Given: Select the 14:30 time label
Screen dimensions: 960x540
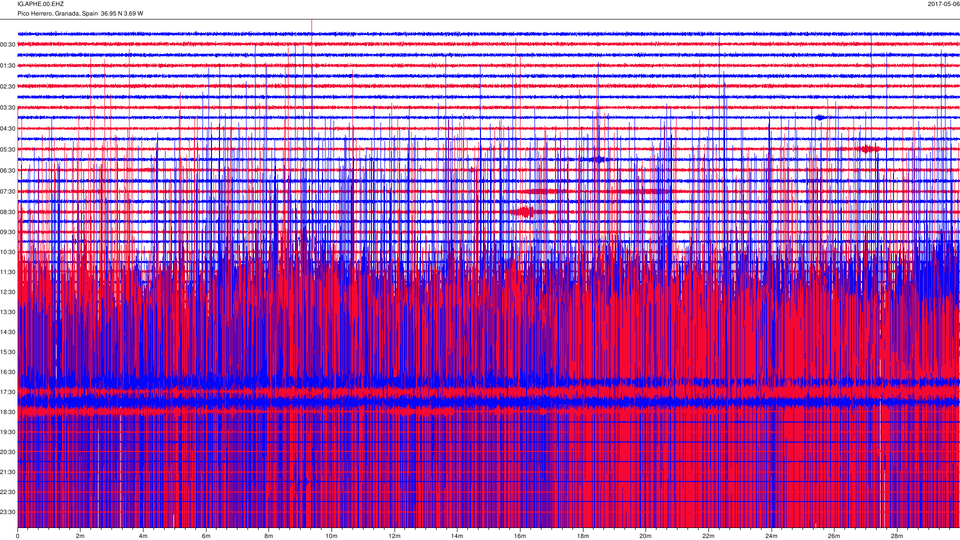Looking at the screenshot, I should 8,332.
